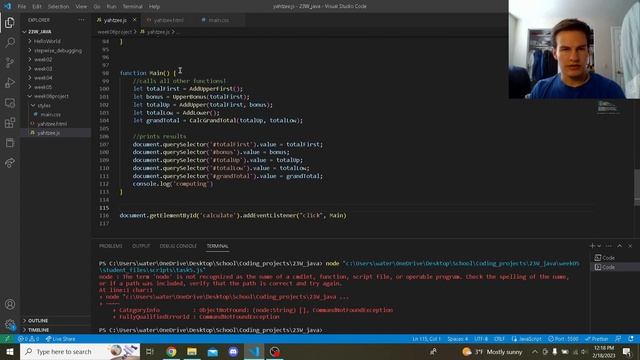Switch to the OUTPUT panel tab
The height and width of the screenshot is (360, 640).
(x=141, y=246)
